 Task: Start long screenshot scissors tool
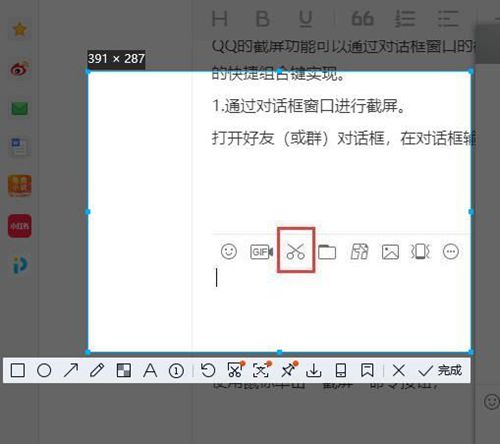235,369
